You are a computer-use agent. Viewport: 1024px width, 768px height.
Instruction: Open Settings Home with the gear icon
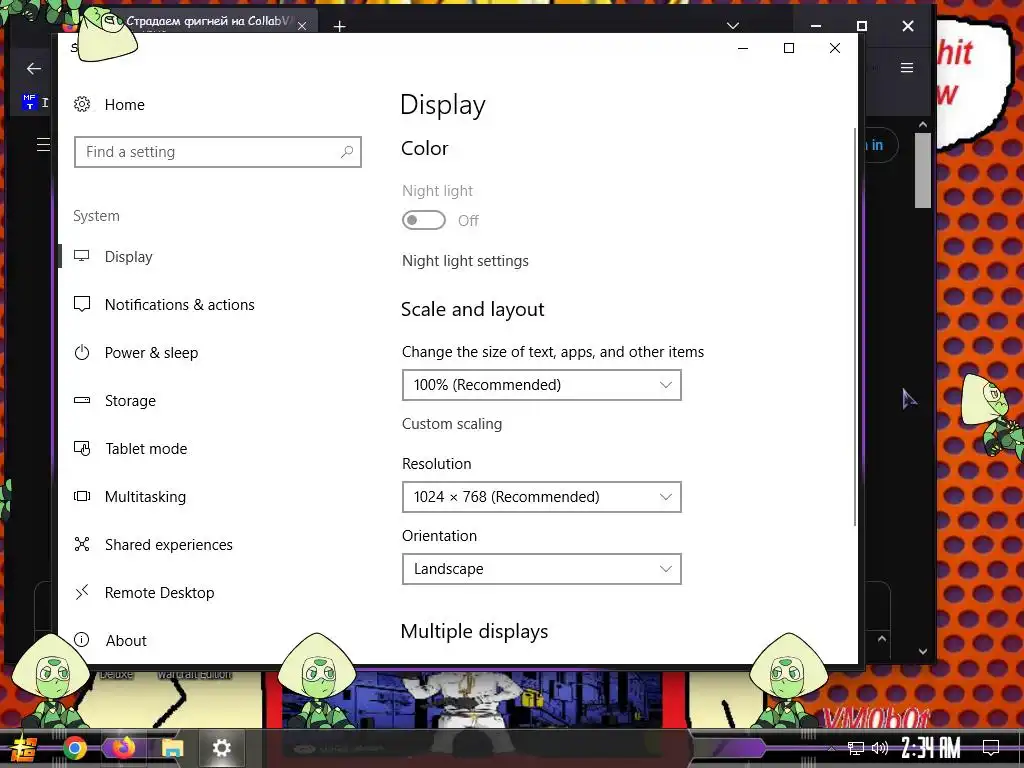coord(82,104)
